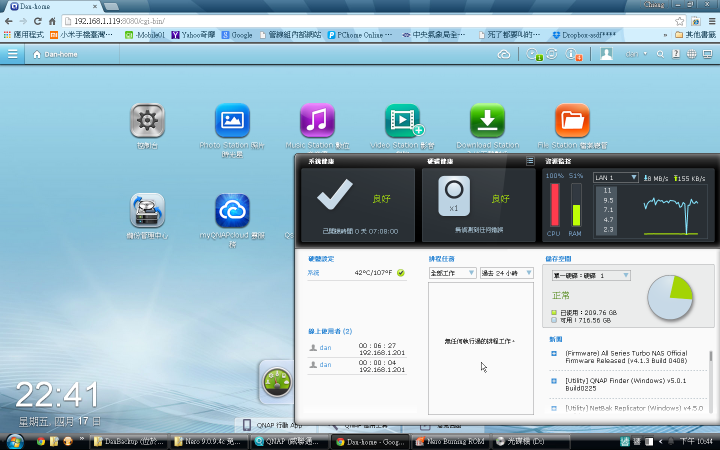
Task: Bookmark this page with star icon
Action: [x=680, y=21]
